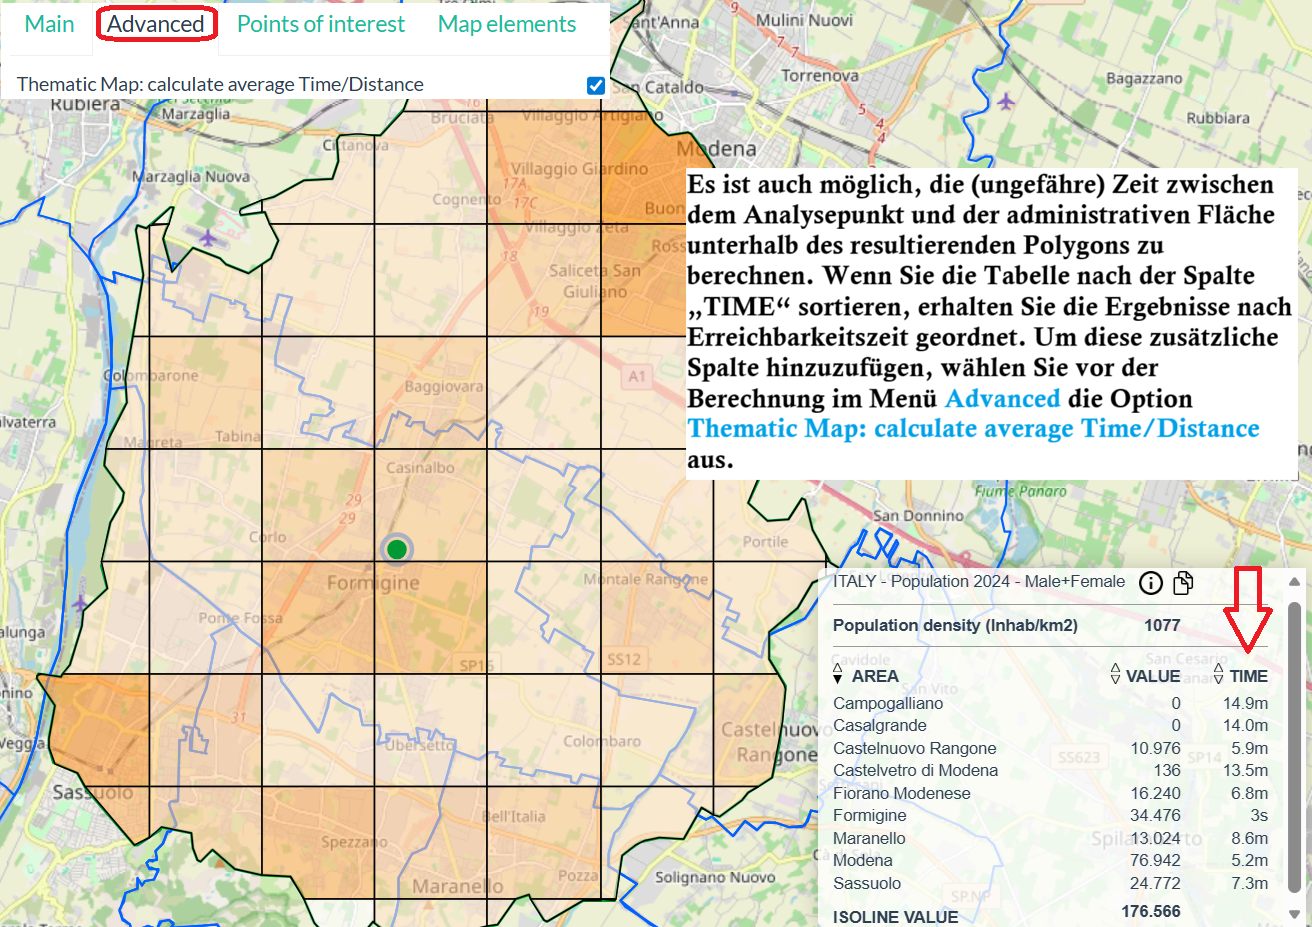Click the Sassuolo row in the area table
This screenshot has height=927, width=1312.
[x=867, y=883]
